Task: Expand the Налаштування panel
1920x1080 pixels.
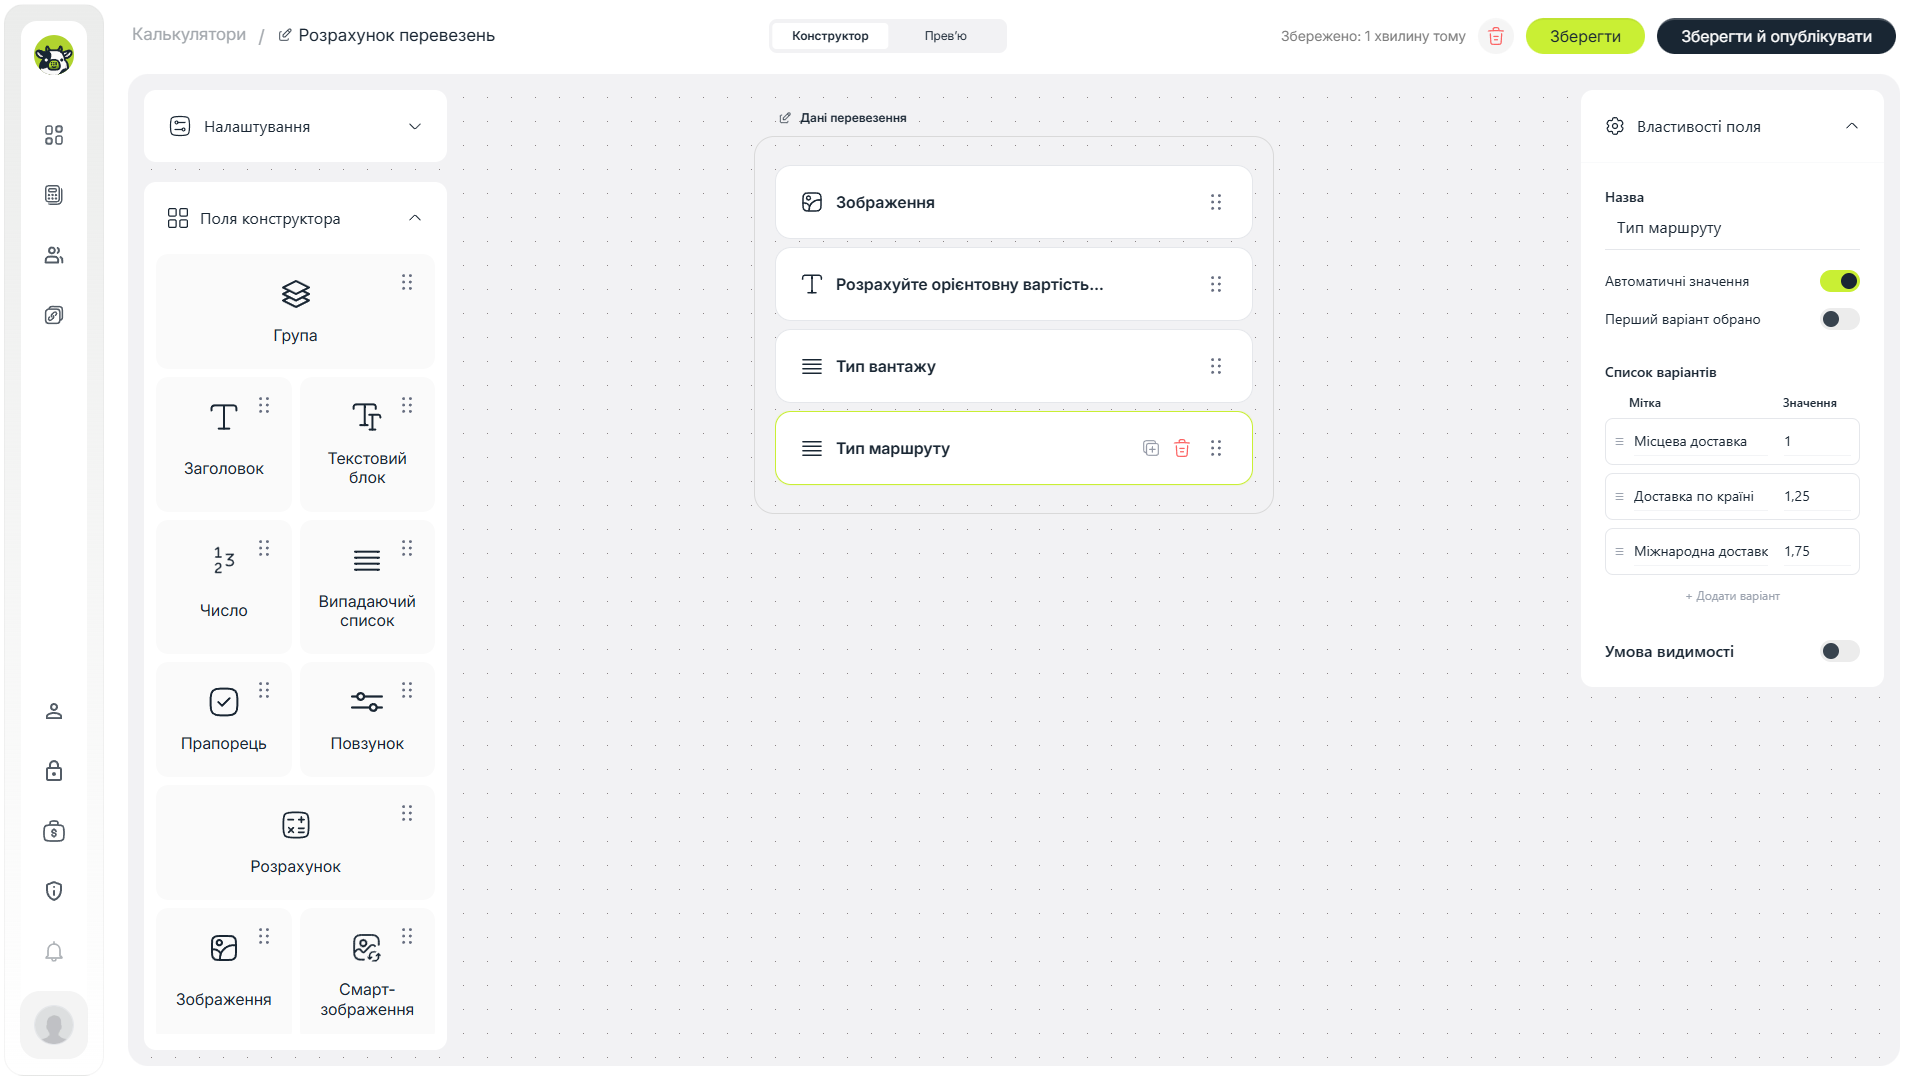Action: click(295, 126)
